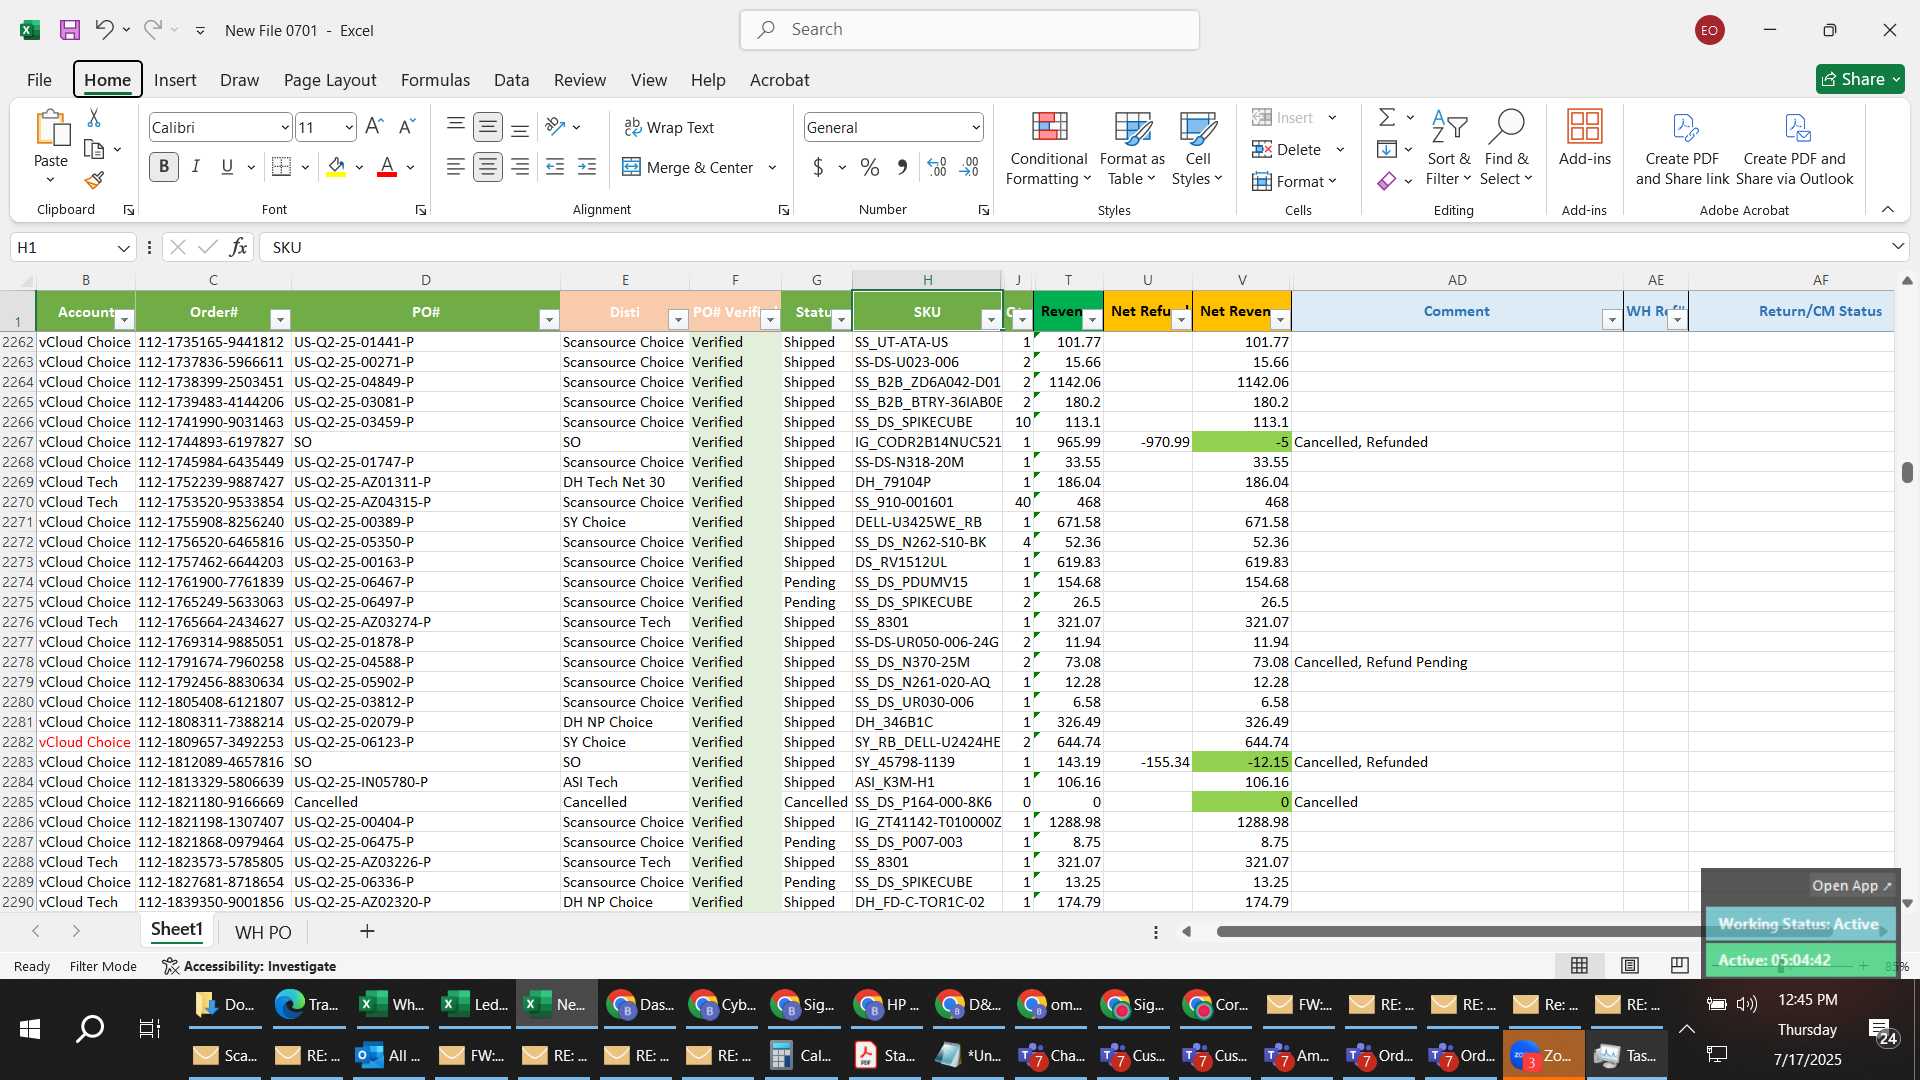The width and height of the screenshot is (1920, 1080).
Task: Switch to the Data ribbon tab
Action: click(x=511, y=80)
